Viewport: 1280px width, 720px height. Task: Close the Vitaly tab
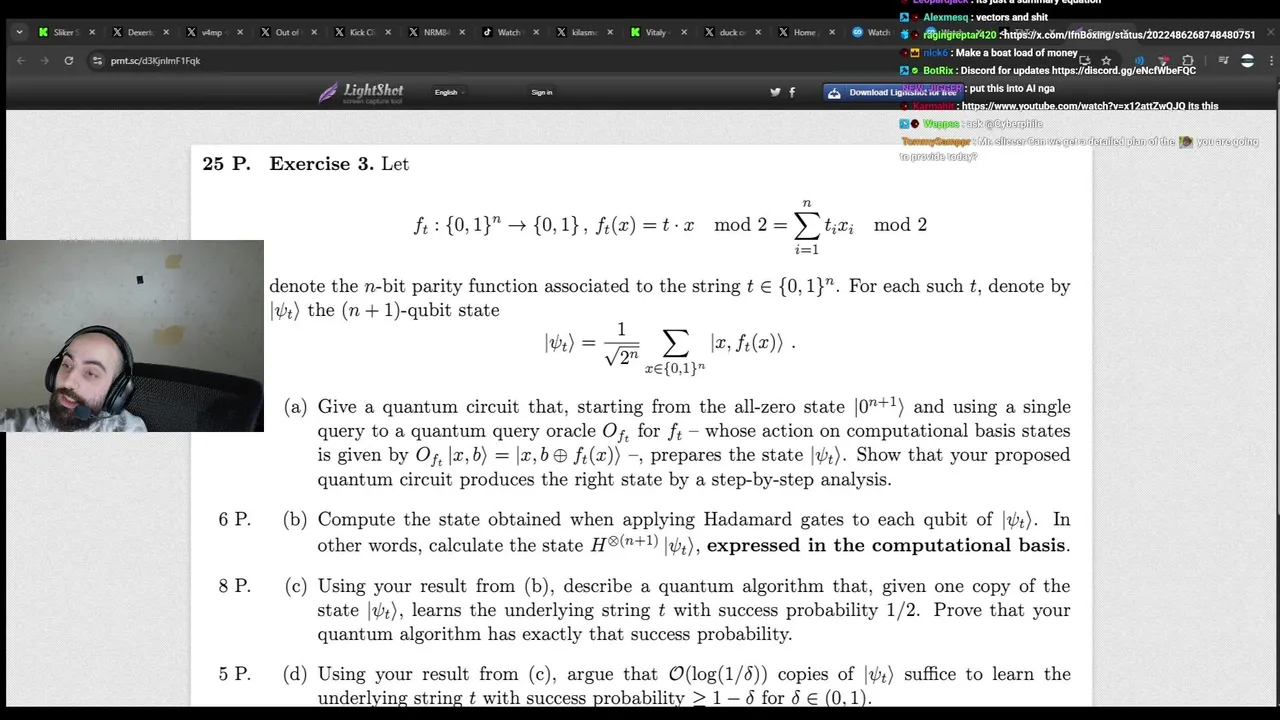[x=684, y=32]
